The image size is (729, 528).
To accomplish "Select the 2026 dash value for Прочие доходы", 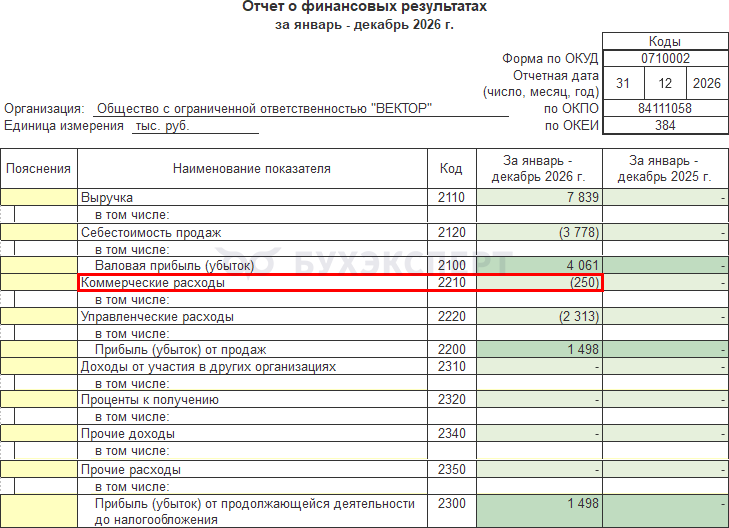I will point(539,433).
